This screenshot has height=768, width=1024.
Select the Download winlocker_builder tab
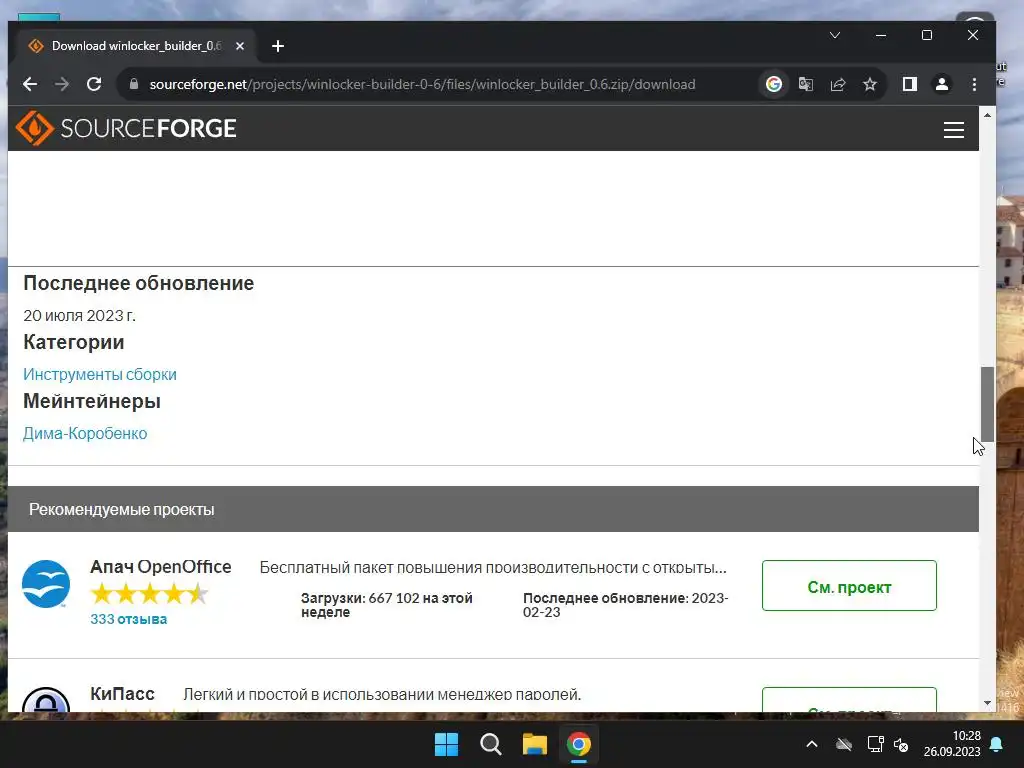(134, 46)
